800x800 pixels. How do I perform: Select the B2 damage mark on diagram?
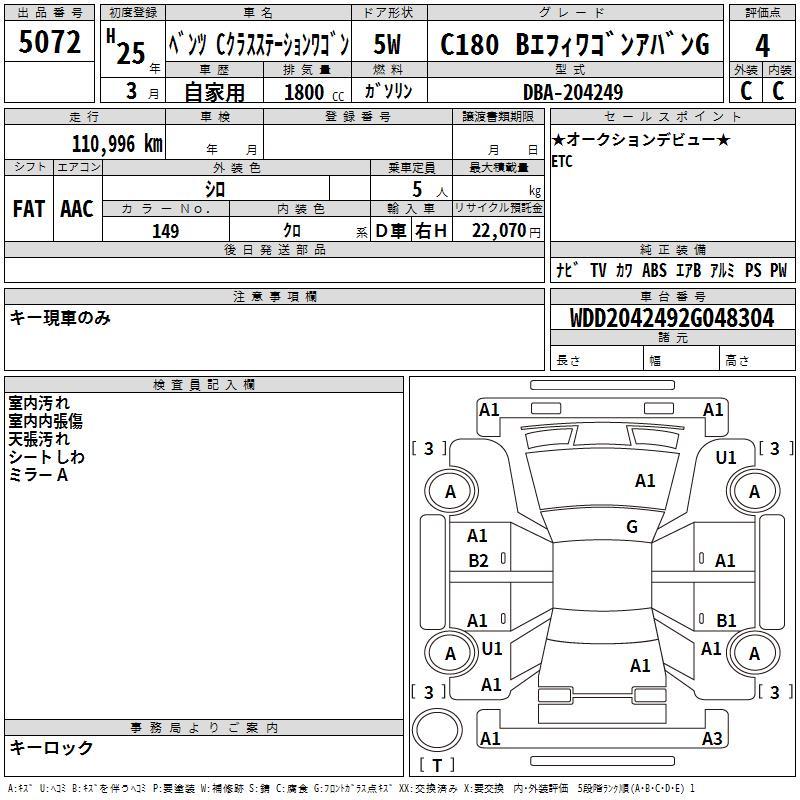[x=479, y=560]
